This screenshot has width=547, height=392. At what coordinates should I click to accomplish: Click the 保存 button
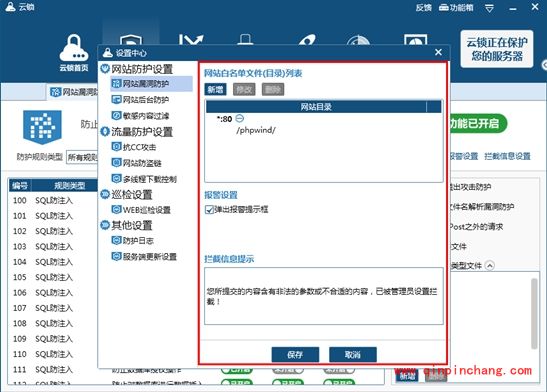tap(295, 355)
